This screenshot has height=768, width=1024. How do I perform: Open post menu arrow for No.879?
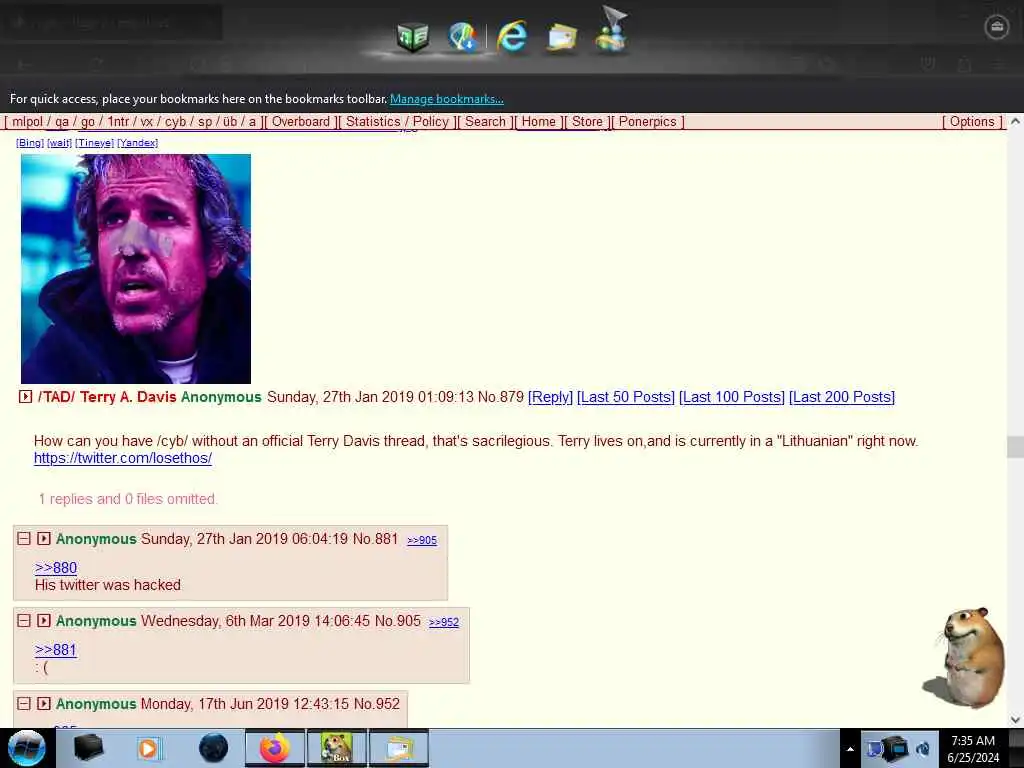25,396
